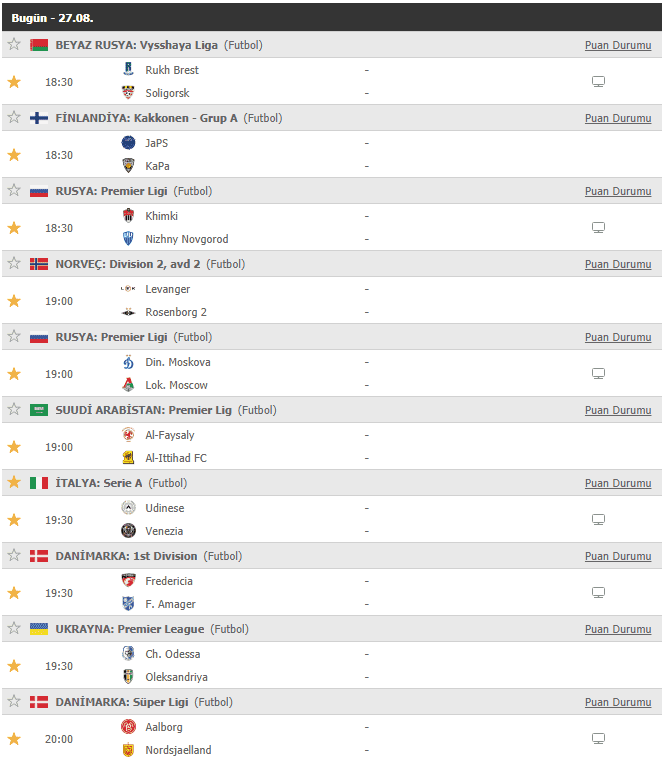Click the Belarus flag icon
665x759 pixels.
point(39,45)
